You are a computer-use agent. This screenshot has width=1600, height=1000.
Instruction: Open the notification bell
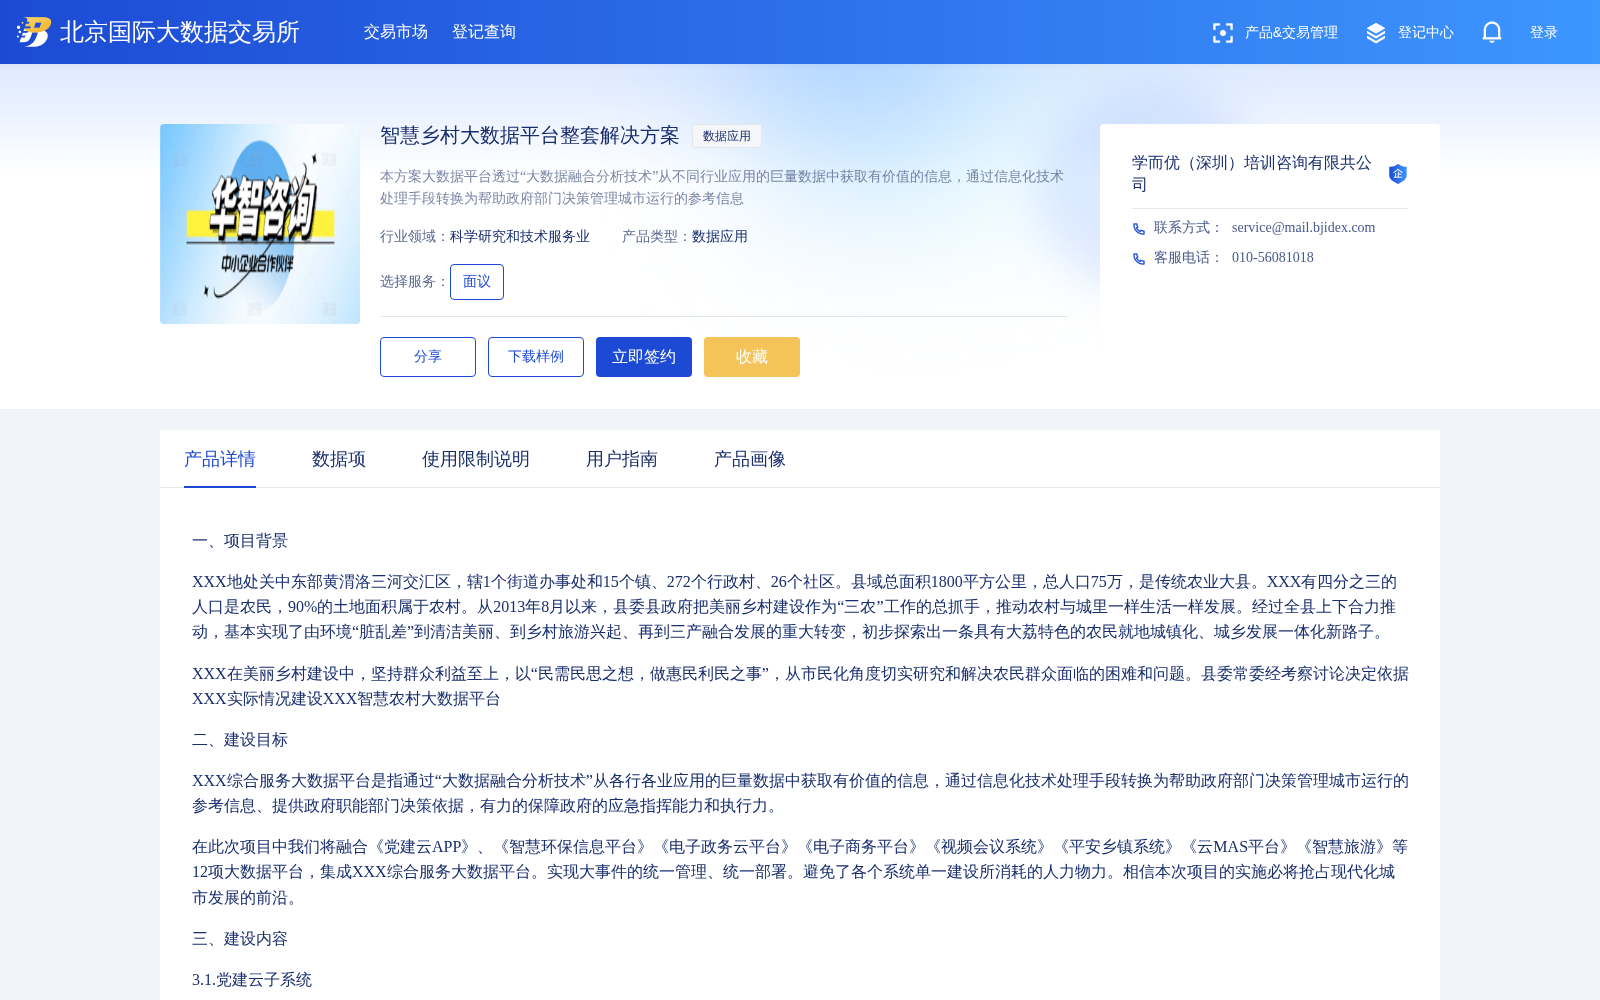(x=1492, y=32)
